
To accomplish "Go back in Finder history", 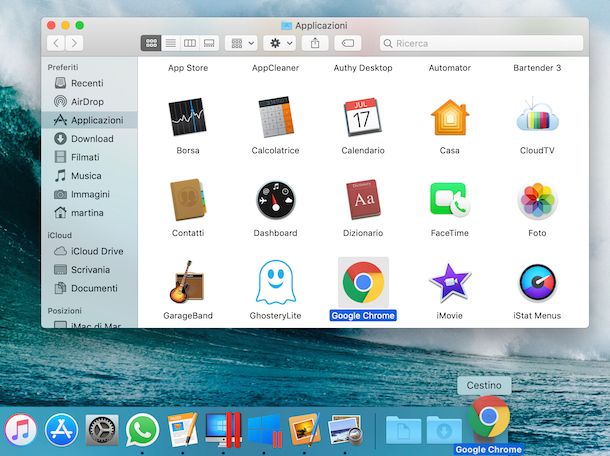I will tap(56, 43).
